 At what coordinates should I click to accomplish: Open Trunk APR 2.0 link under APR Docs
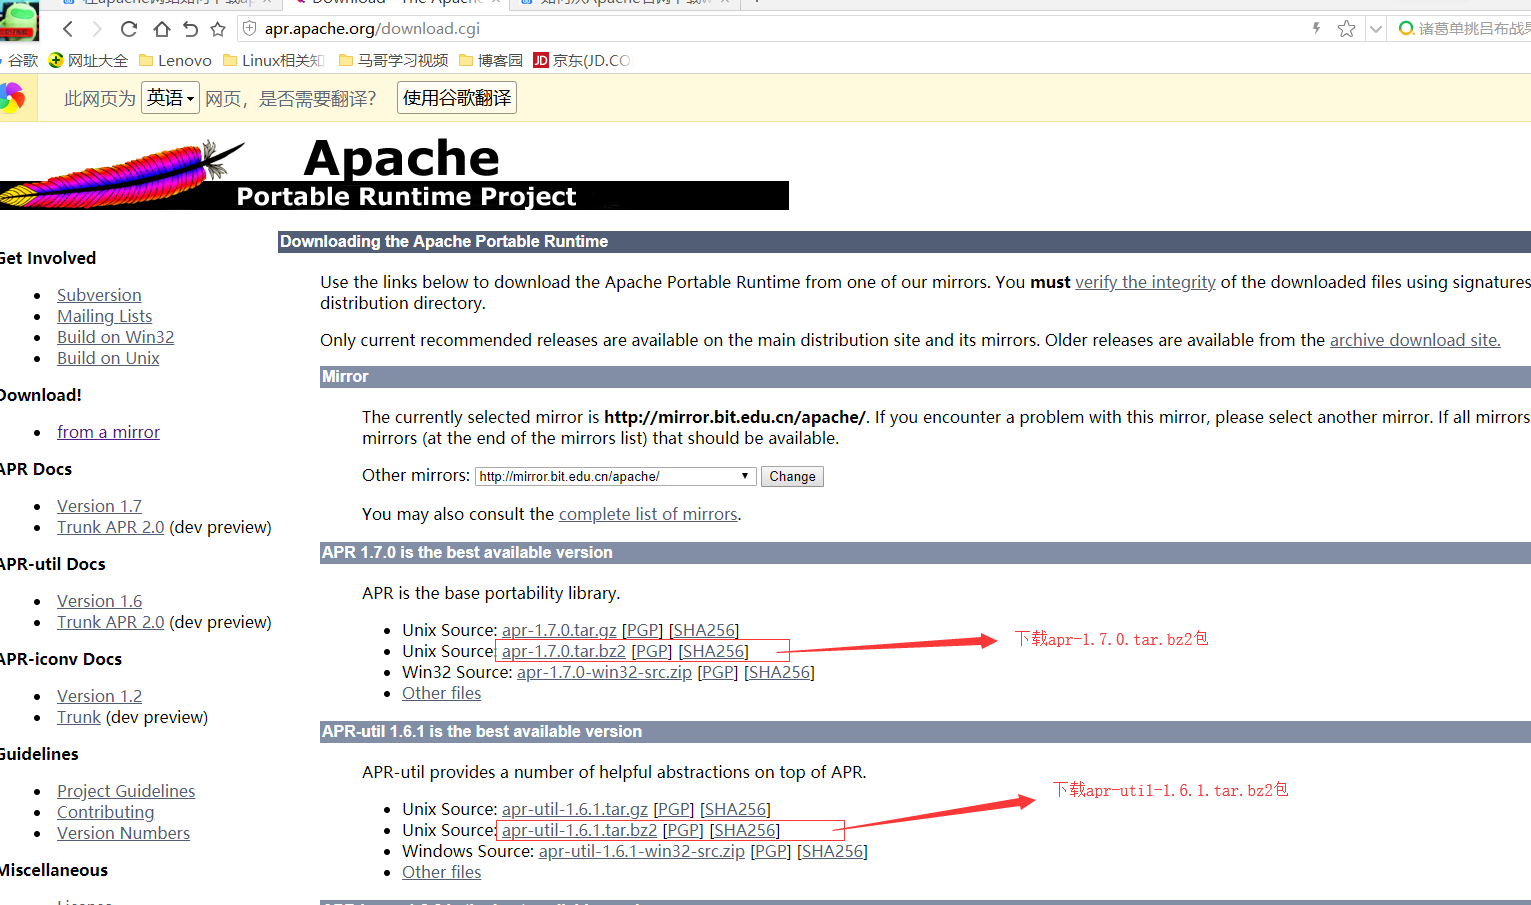pyautogui.click(x=110, y=527)
